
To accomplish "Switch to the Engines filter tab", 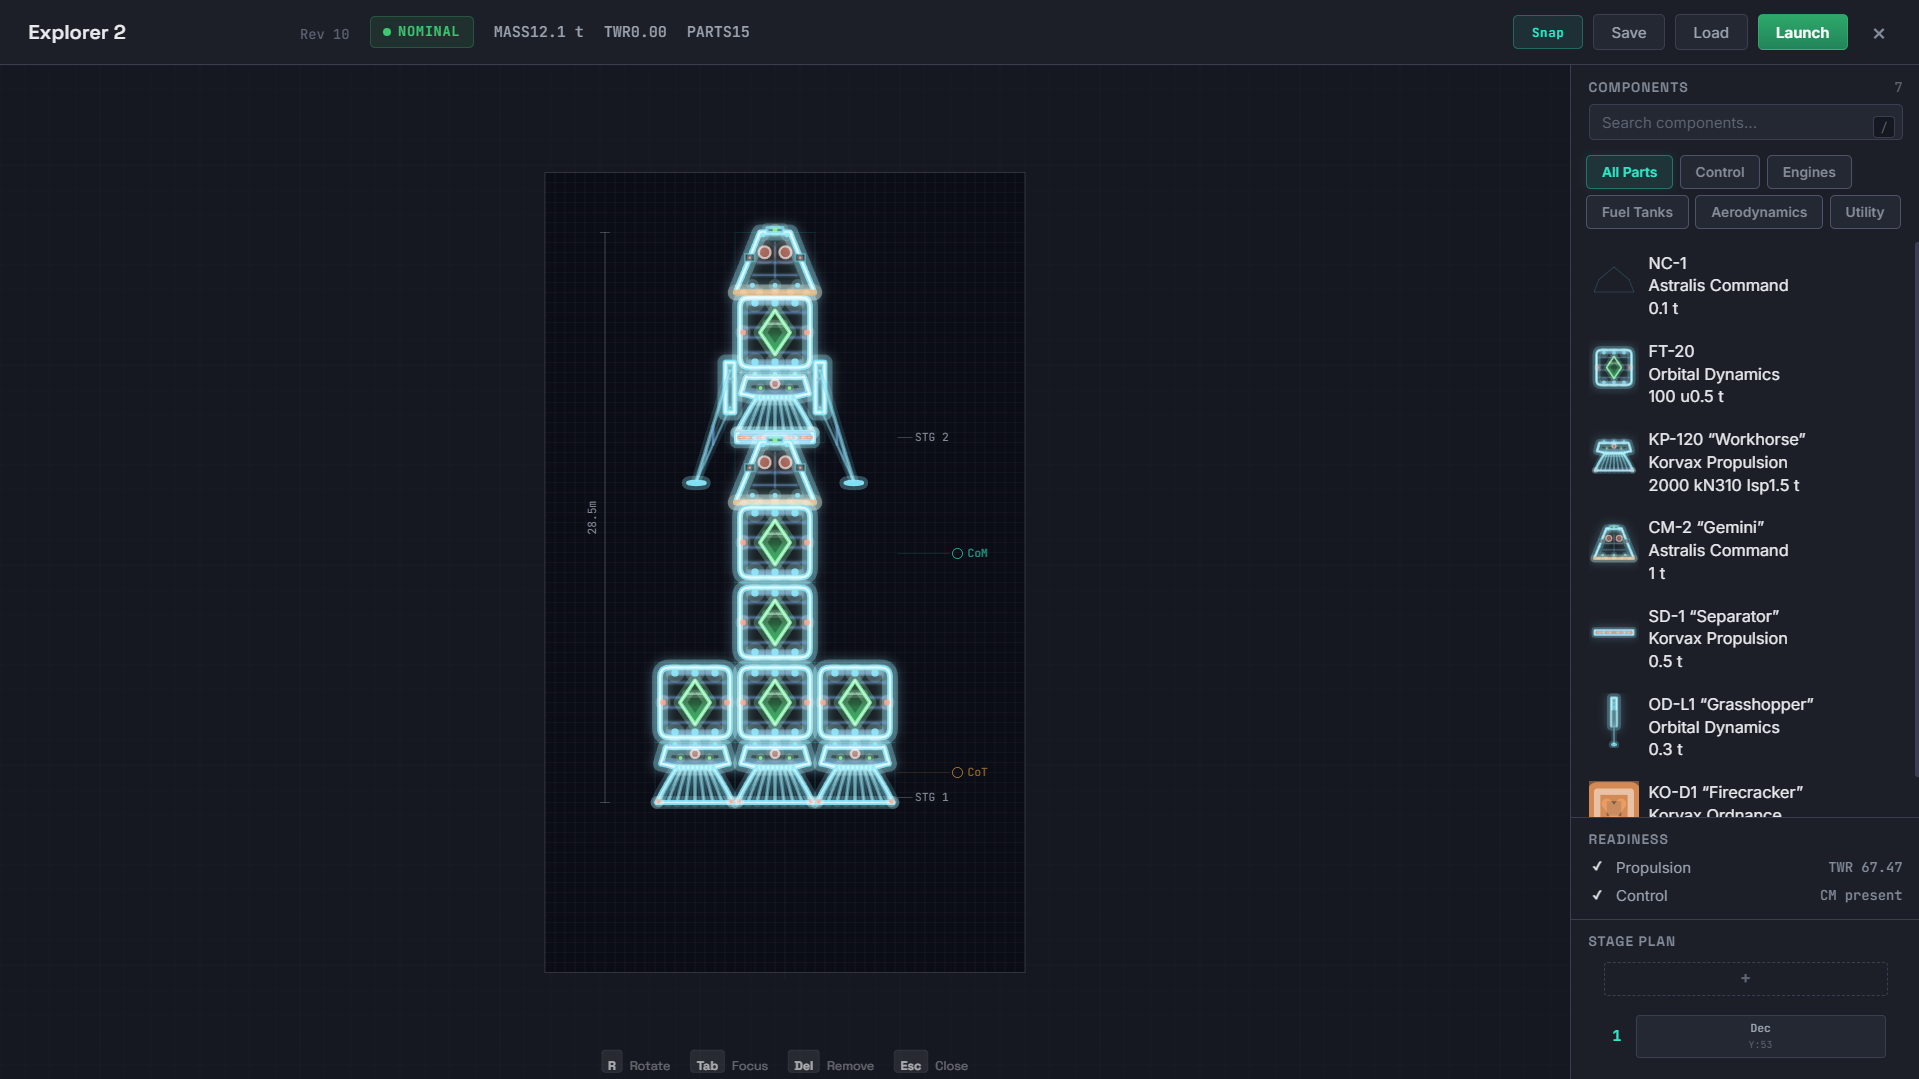I will pos(1808,172).
